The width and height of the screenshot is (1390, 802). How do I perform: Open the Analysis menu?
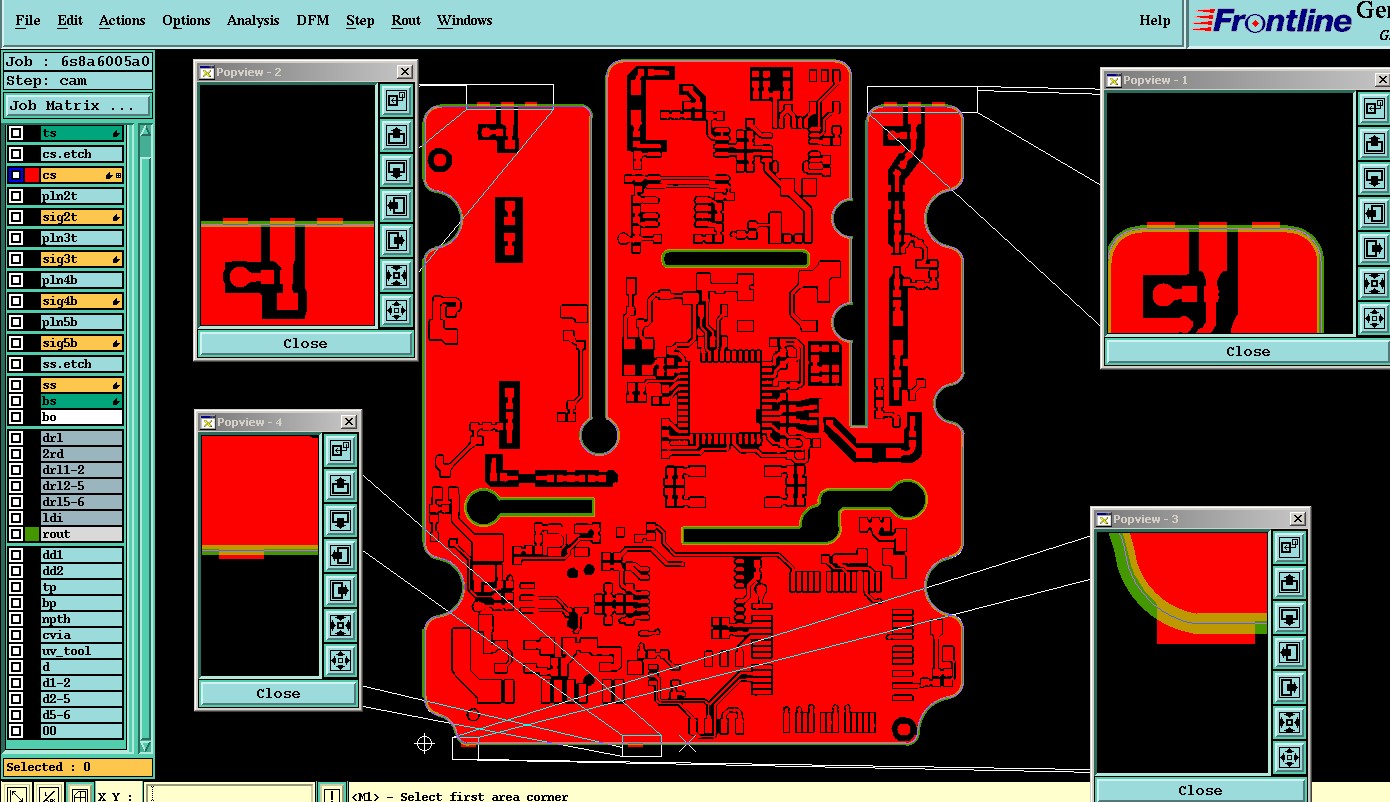click(x=253, y=20)
